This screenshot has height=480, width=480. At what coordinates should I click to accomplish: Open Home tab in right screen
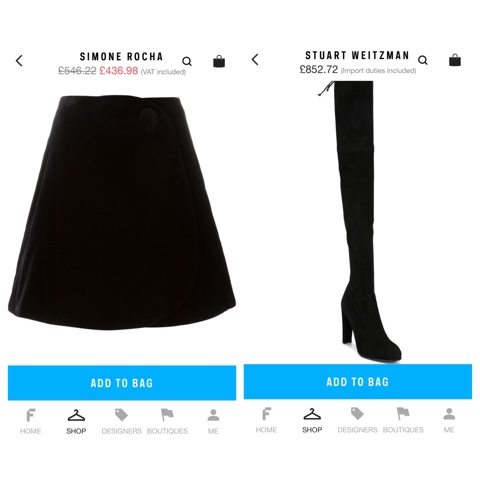tap(266, 420)
